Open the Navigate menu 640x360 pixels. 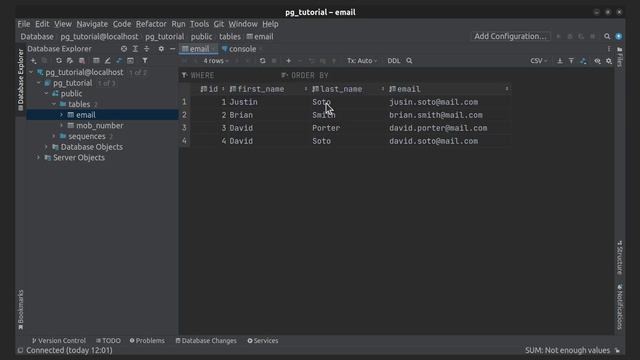(92, 24)
